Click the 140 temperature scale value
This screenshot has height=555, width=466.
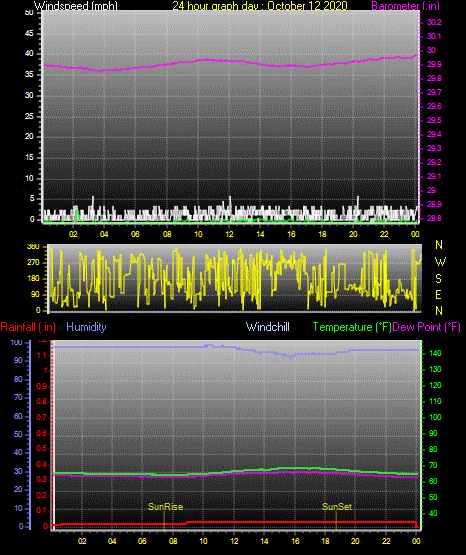(x=435, y=353)
